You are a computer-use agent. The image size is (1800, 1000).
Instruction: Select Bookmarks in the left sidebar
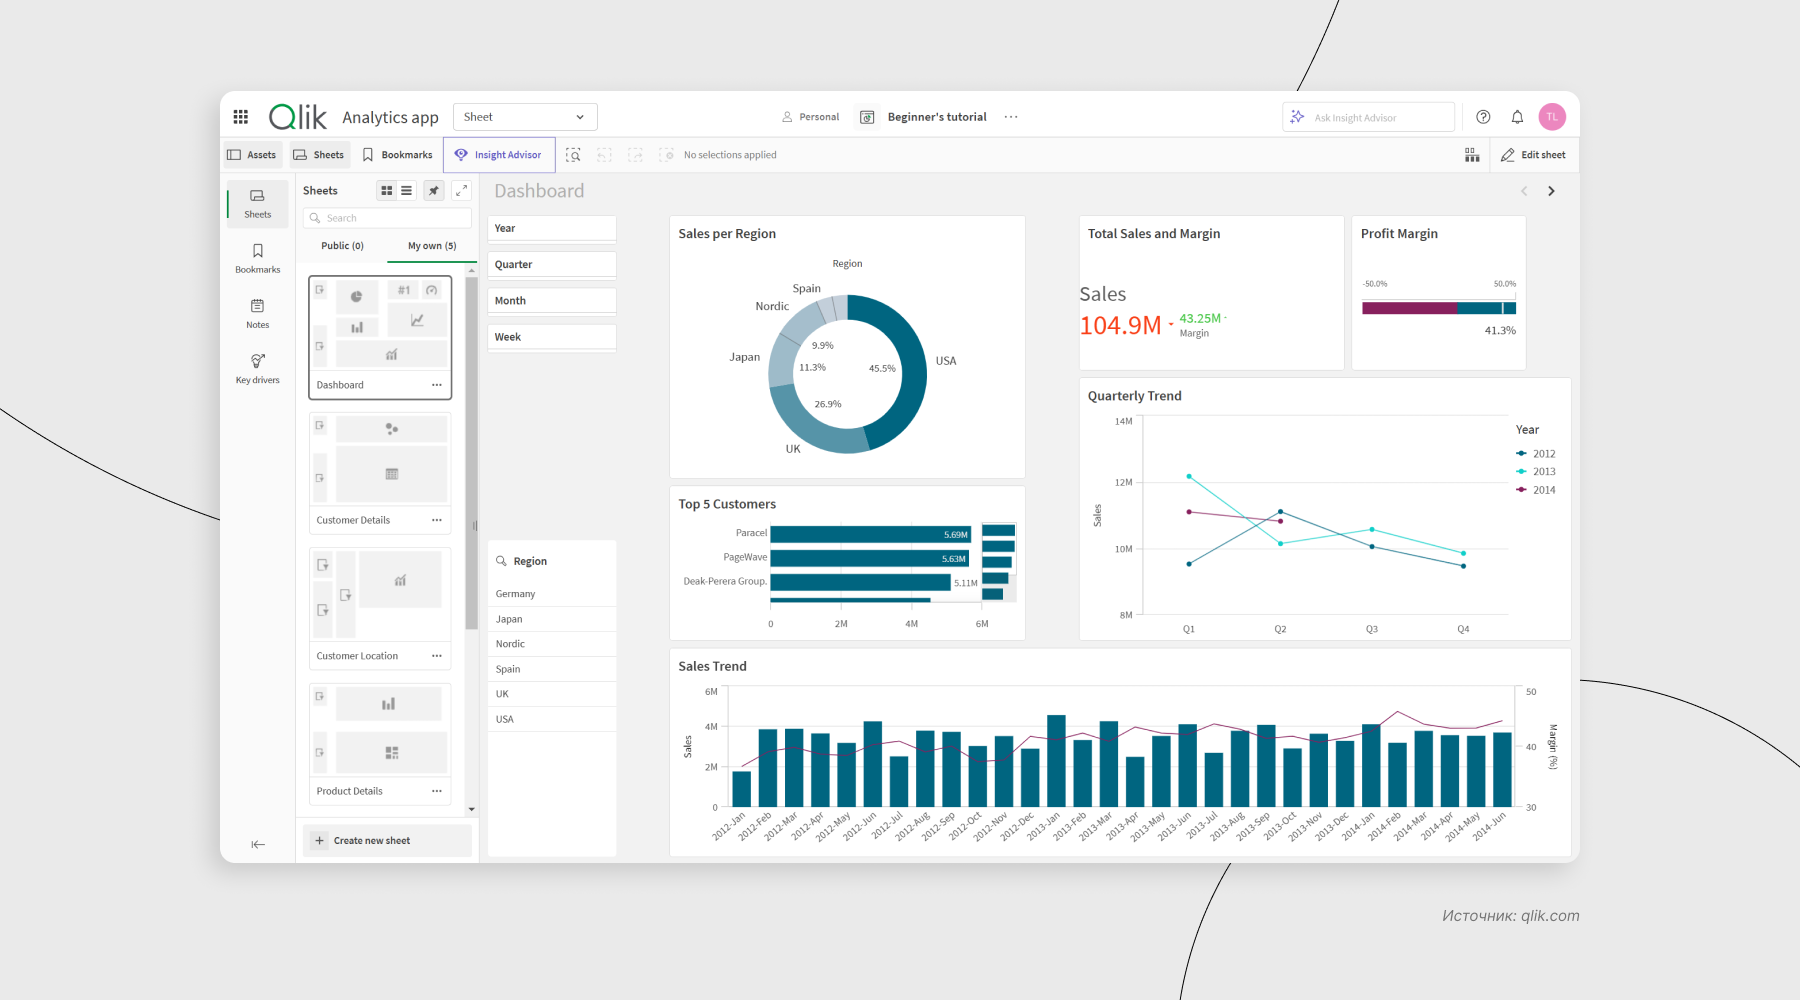(x=258, y=258)
